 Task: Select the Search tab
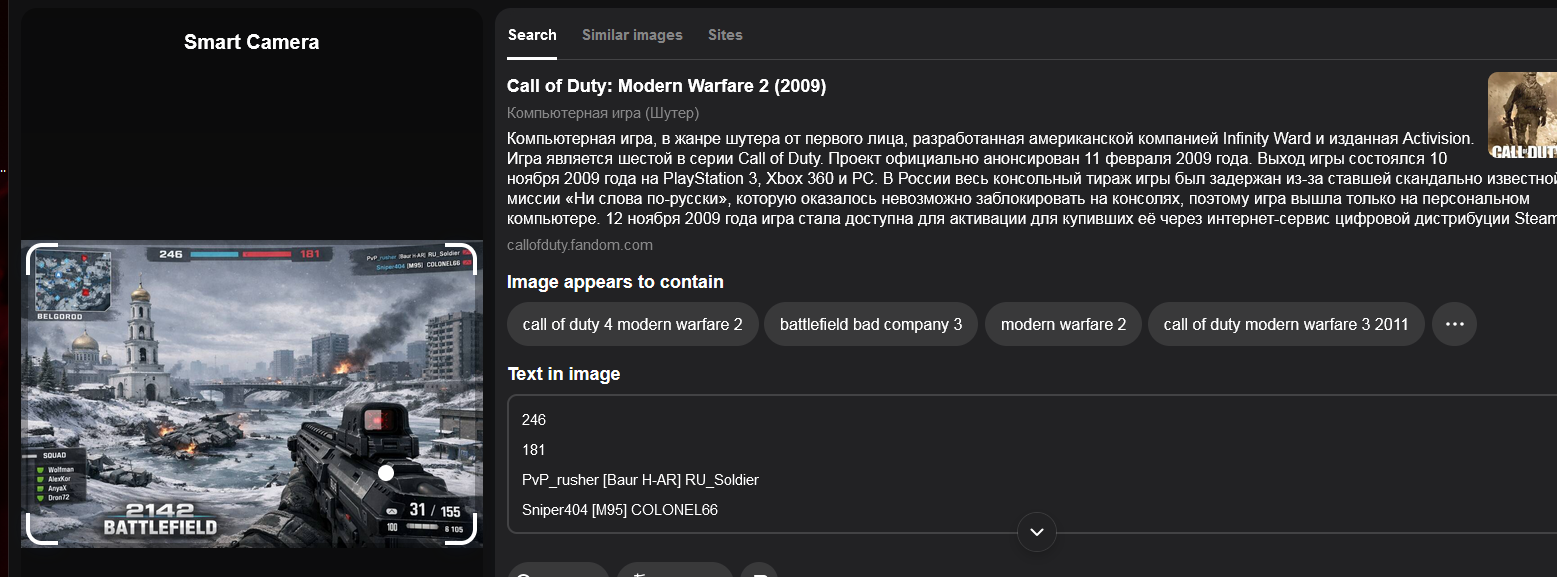tap(532, 35)
